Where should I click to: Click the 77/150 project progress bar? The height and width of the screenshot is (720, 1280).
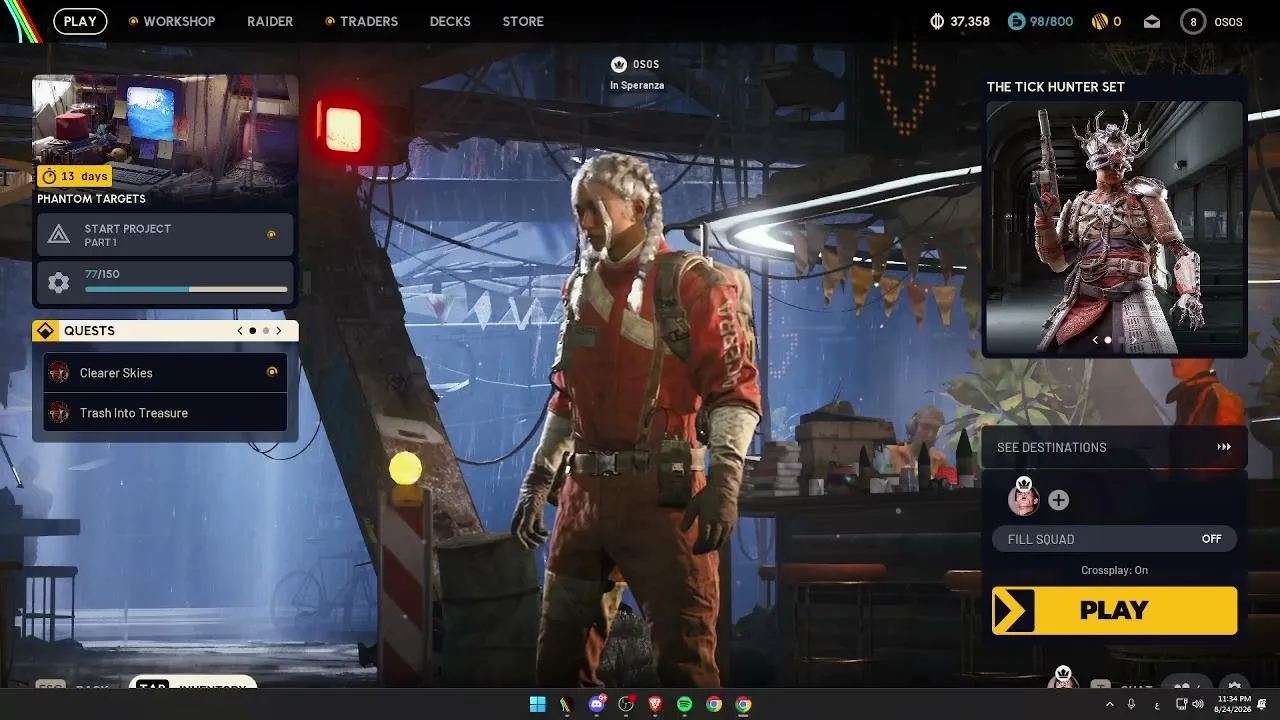click(186, 290)
